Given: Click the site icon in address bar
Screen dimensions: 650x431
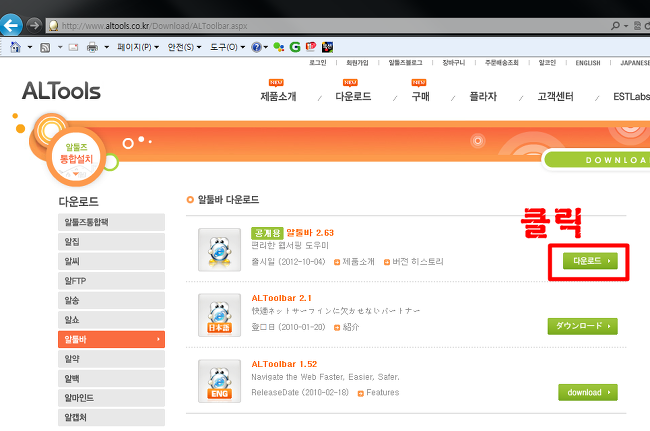Looking at the screenshot, I should (x=53, y=26).
